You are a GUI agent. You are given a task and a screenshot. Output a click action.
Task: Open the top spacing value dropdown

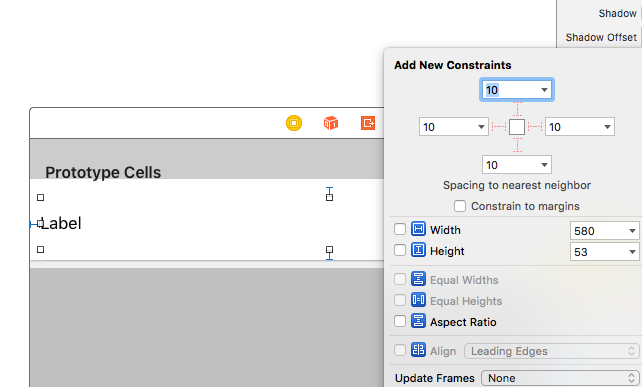point(544,90)
